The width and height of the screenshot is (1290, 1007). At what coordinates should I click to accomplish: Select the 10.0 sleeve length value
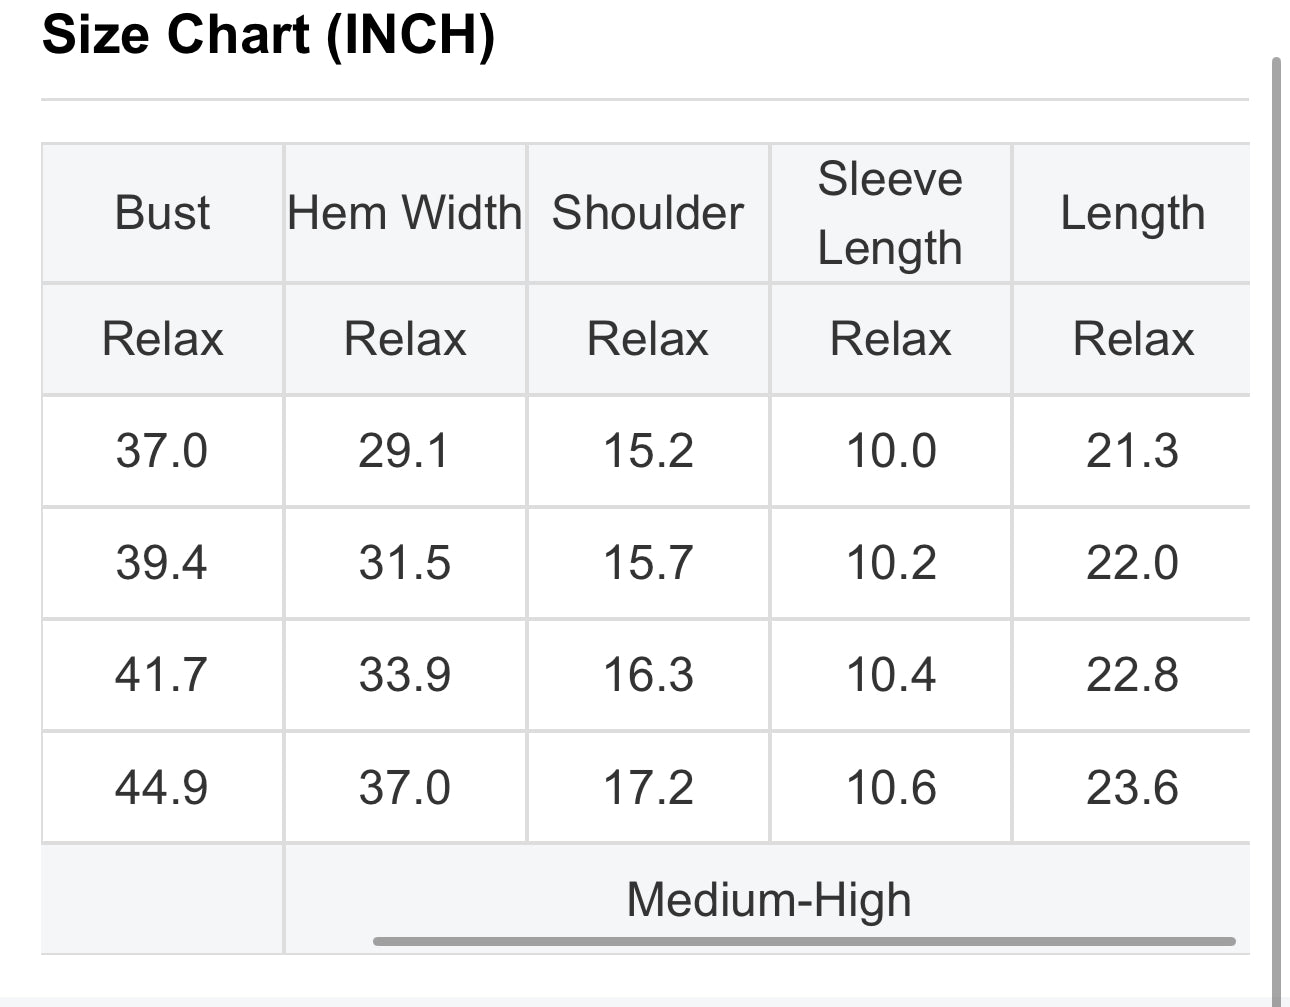click(890, 451)
